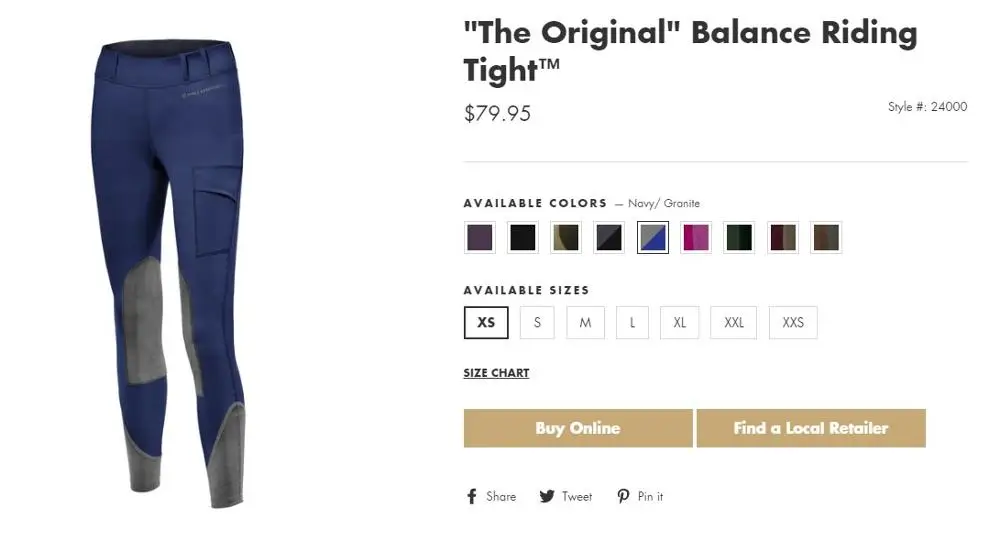This screenshot has height=541, width=1000.
Task: Select the Navy/Granite color swatch
Action: click(653, 238)
